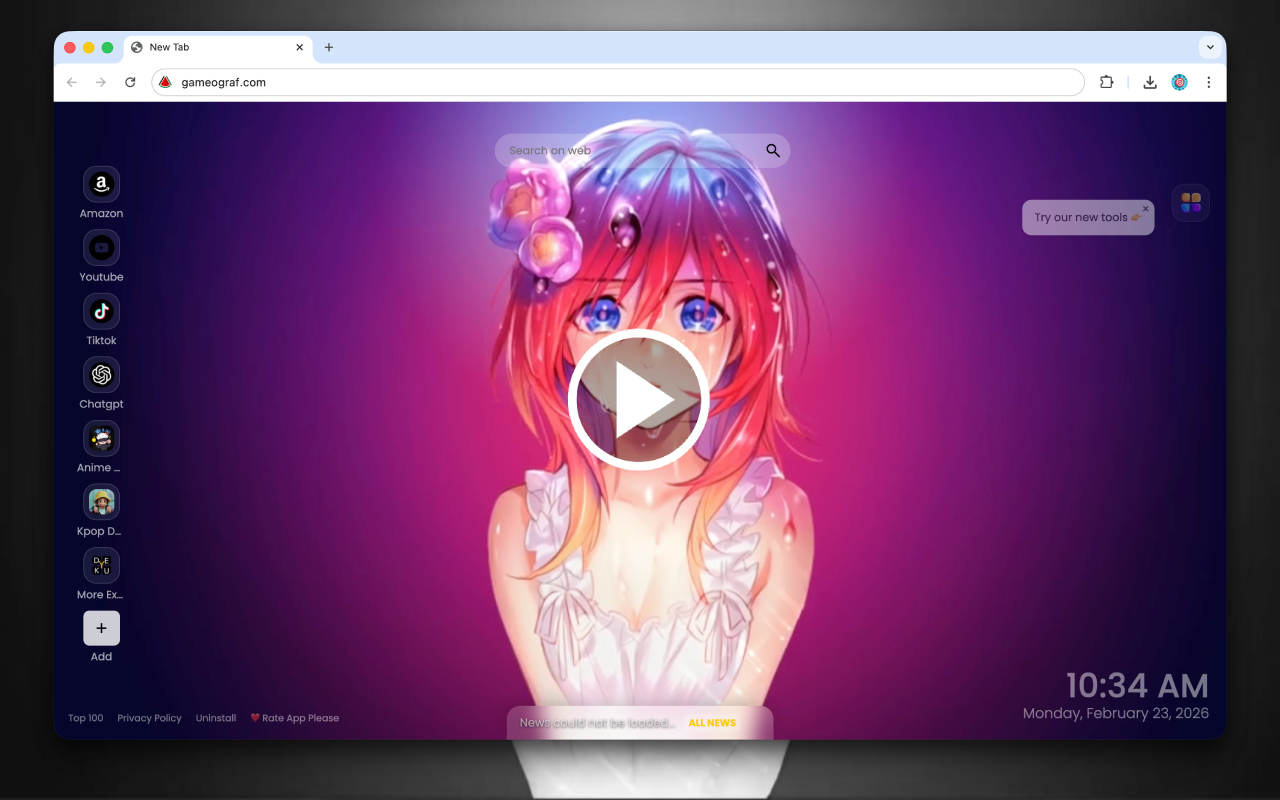Reload the page
Screen dimensions: 1280x800
130,82
